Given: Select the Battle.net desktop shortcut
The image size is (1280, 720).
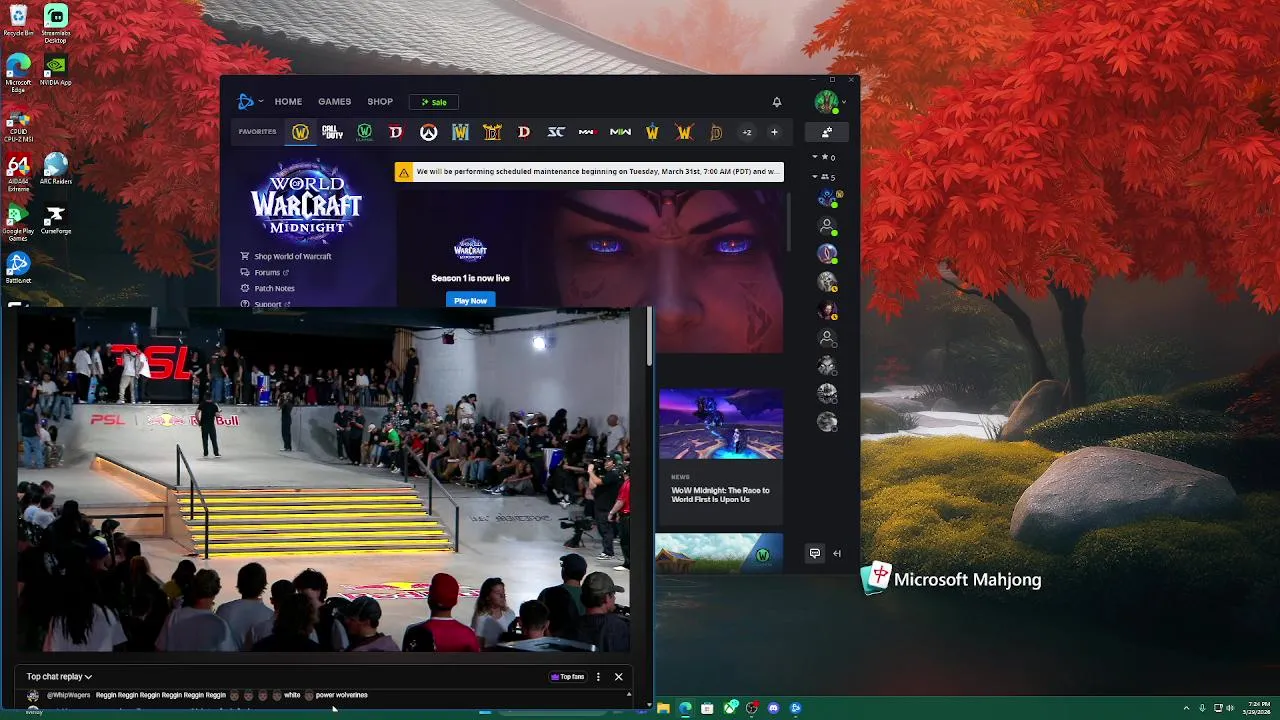Looking at the screenshot, I should 18,268.
